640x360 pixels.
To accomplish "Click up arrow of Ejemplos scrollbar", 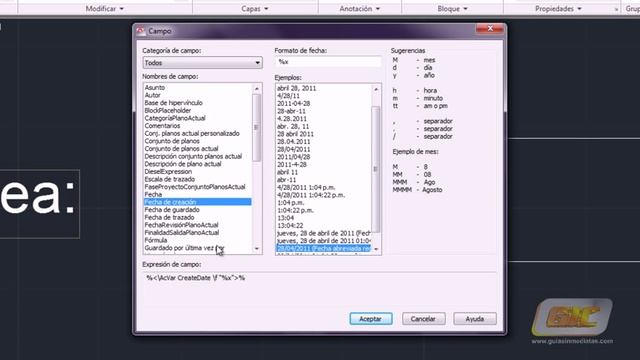I will click(376, 89).
